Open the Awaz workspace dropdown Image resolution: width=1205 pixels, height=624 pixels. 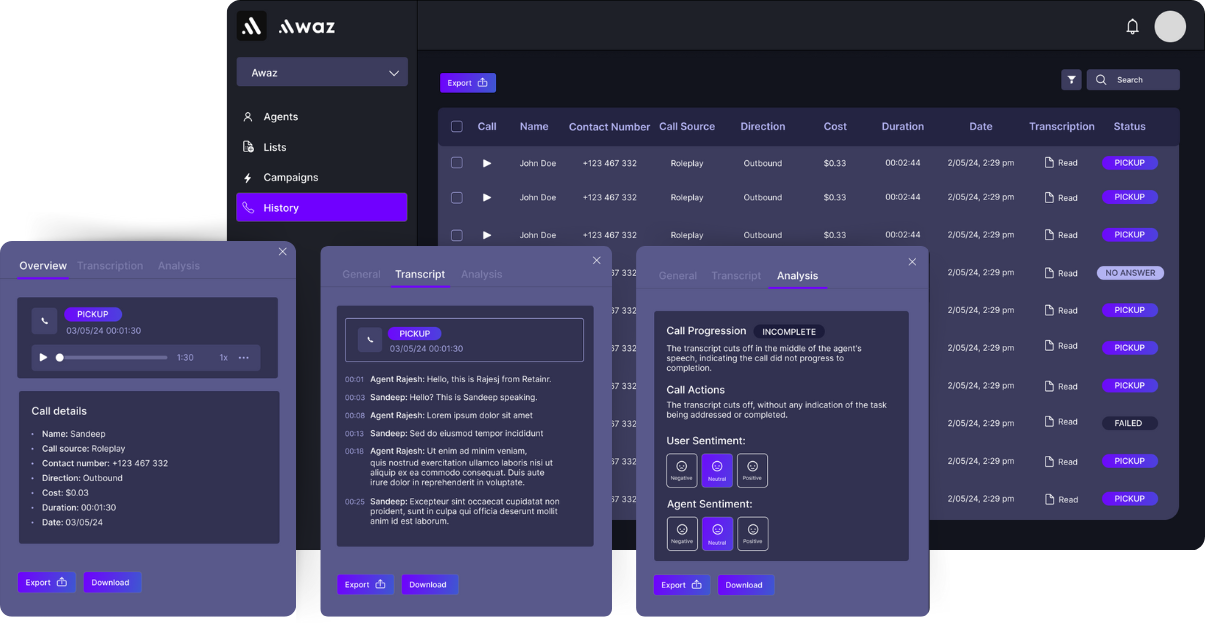(322, 73)
